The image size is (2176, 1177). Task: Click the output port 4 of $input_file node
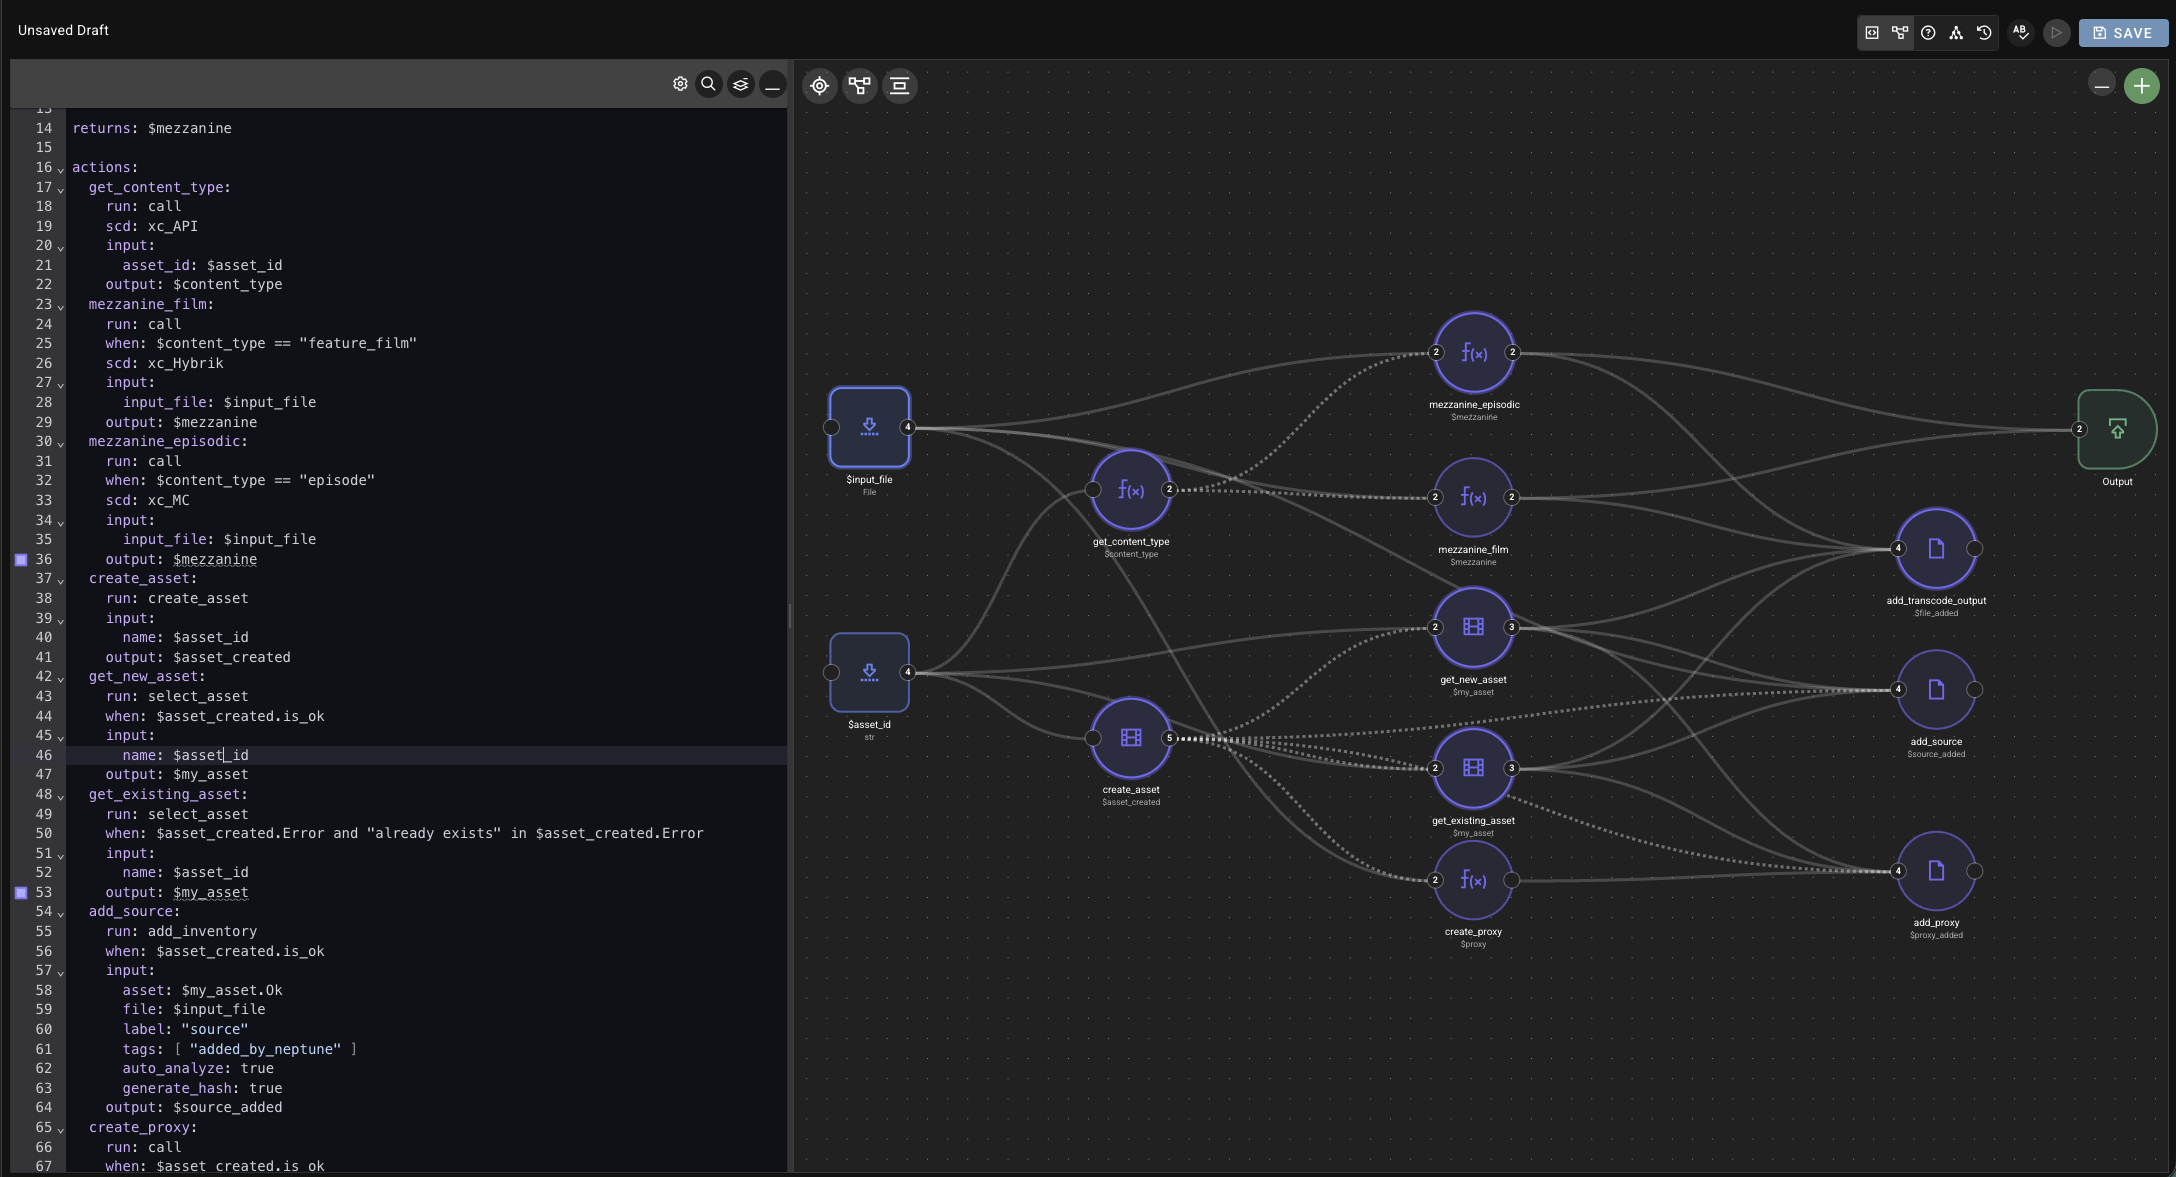tap(908, 427)
